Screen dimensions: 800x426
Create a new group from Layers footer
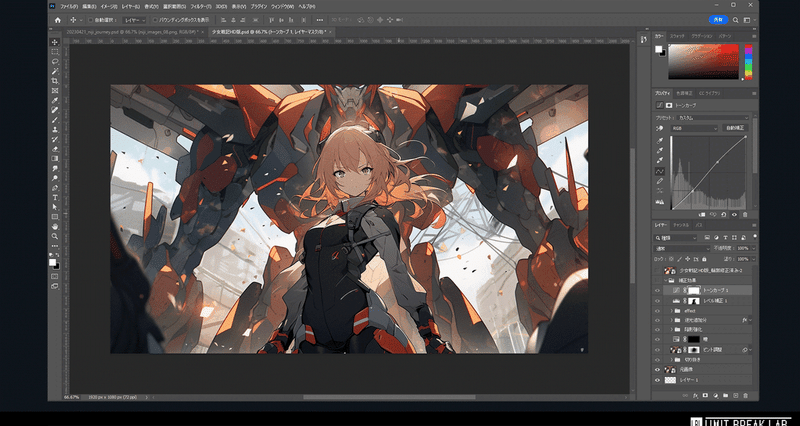coord(725,395)
